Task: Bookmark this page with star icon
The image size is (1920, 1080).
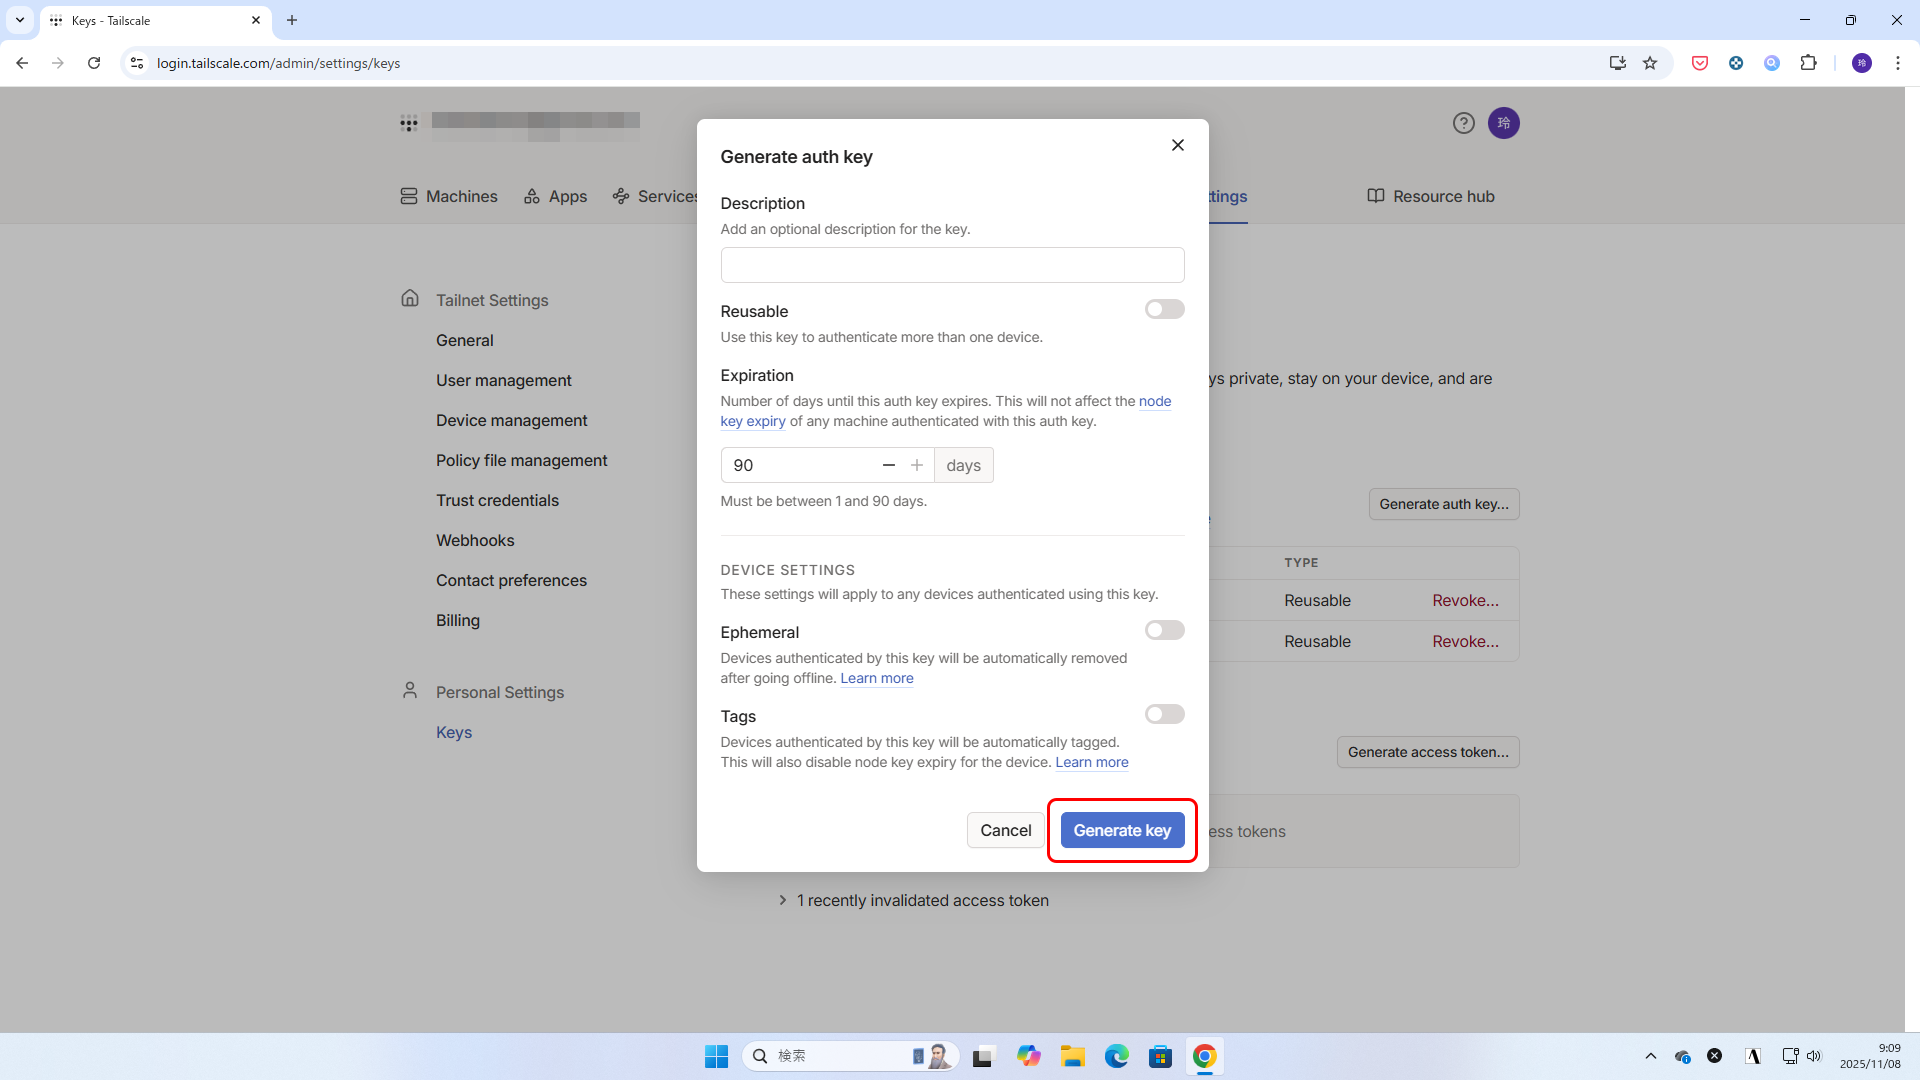Action: tap(1650, 63)
